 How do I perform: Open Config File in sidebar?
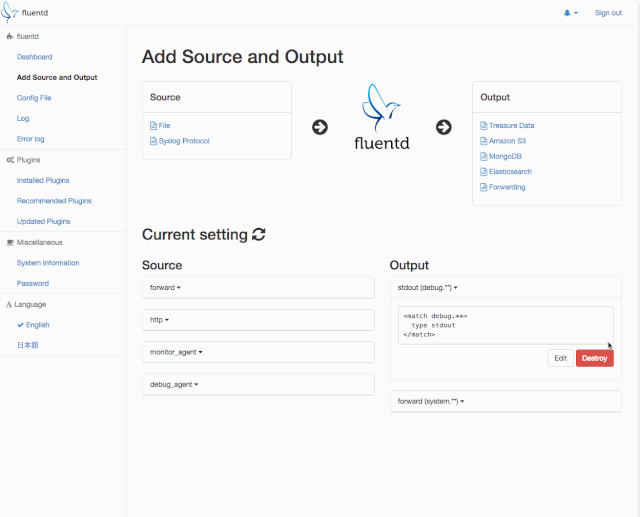[x=34, y=98]
